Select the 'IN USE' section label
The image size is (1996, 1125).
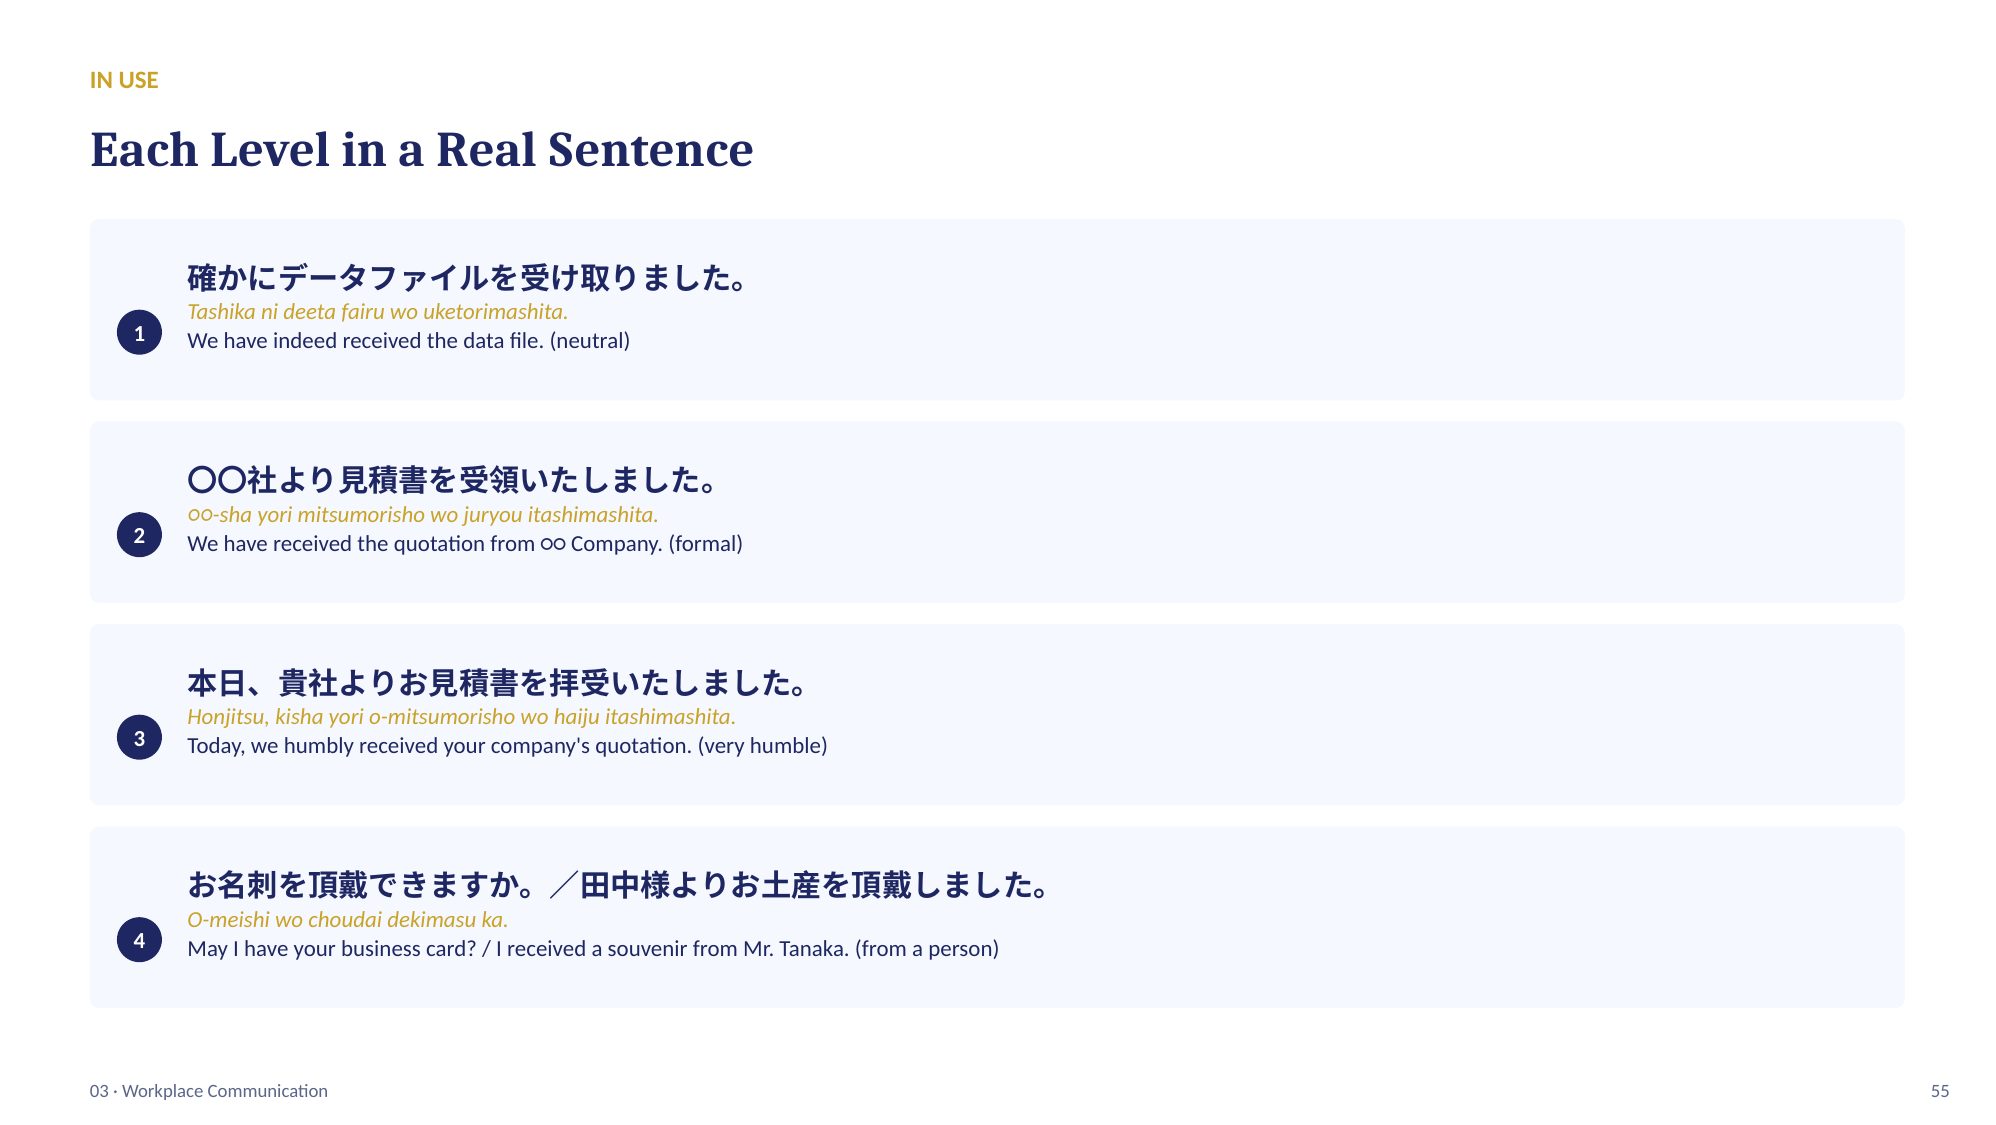coord(124,80)
